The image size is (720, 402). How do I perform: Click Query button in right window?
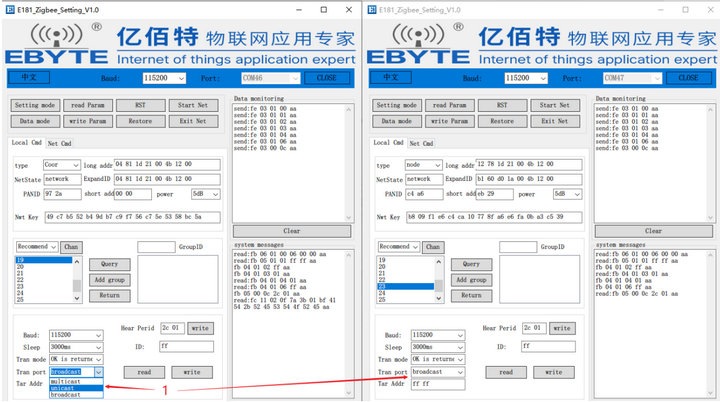pos(472,264)
